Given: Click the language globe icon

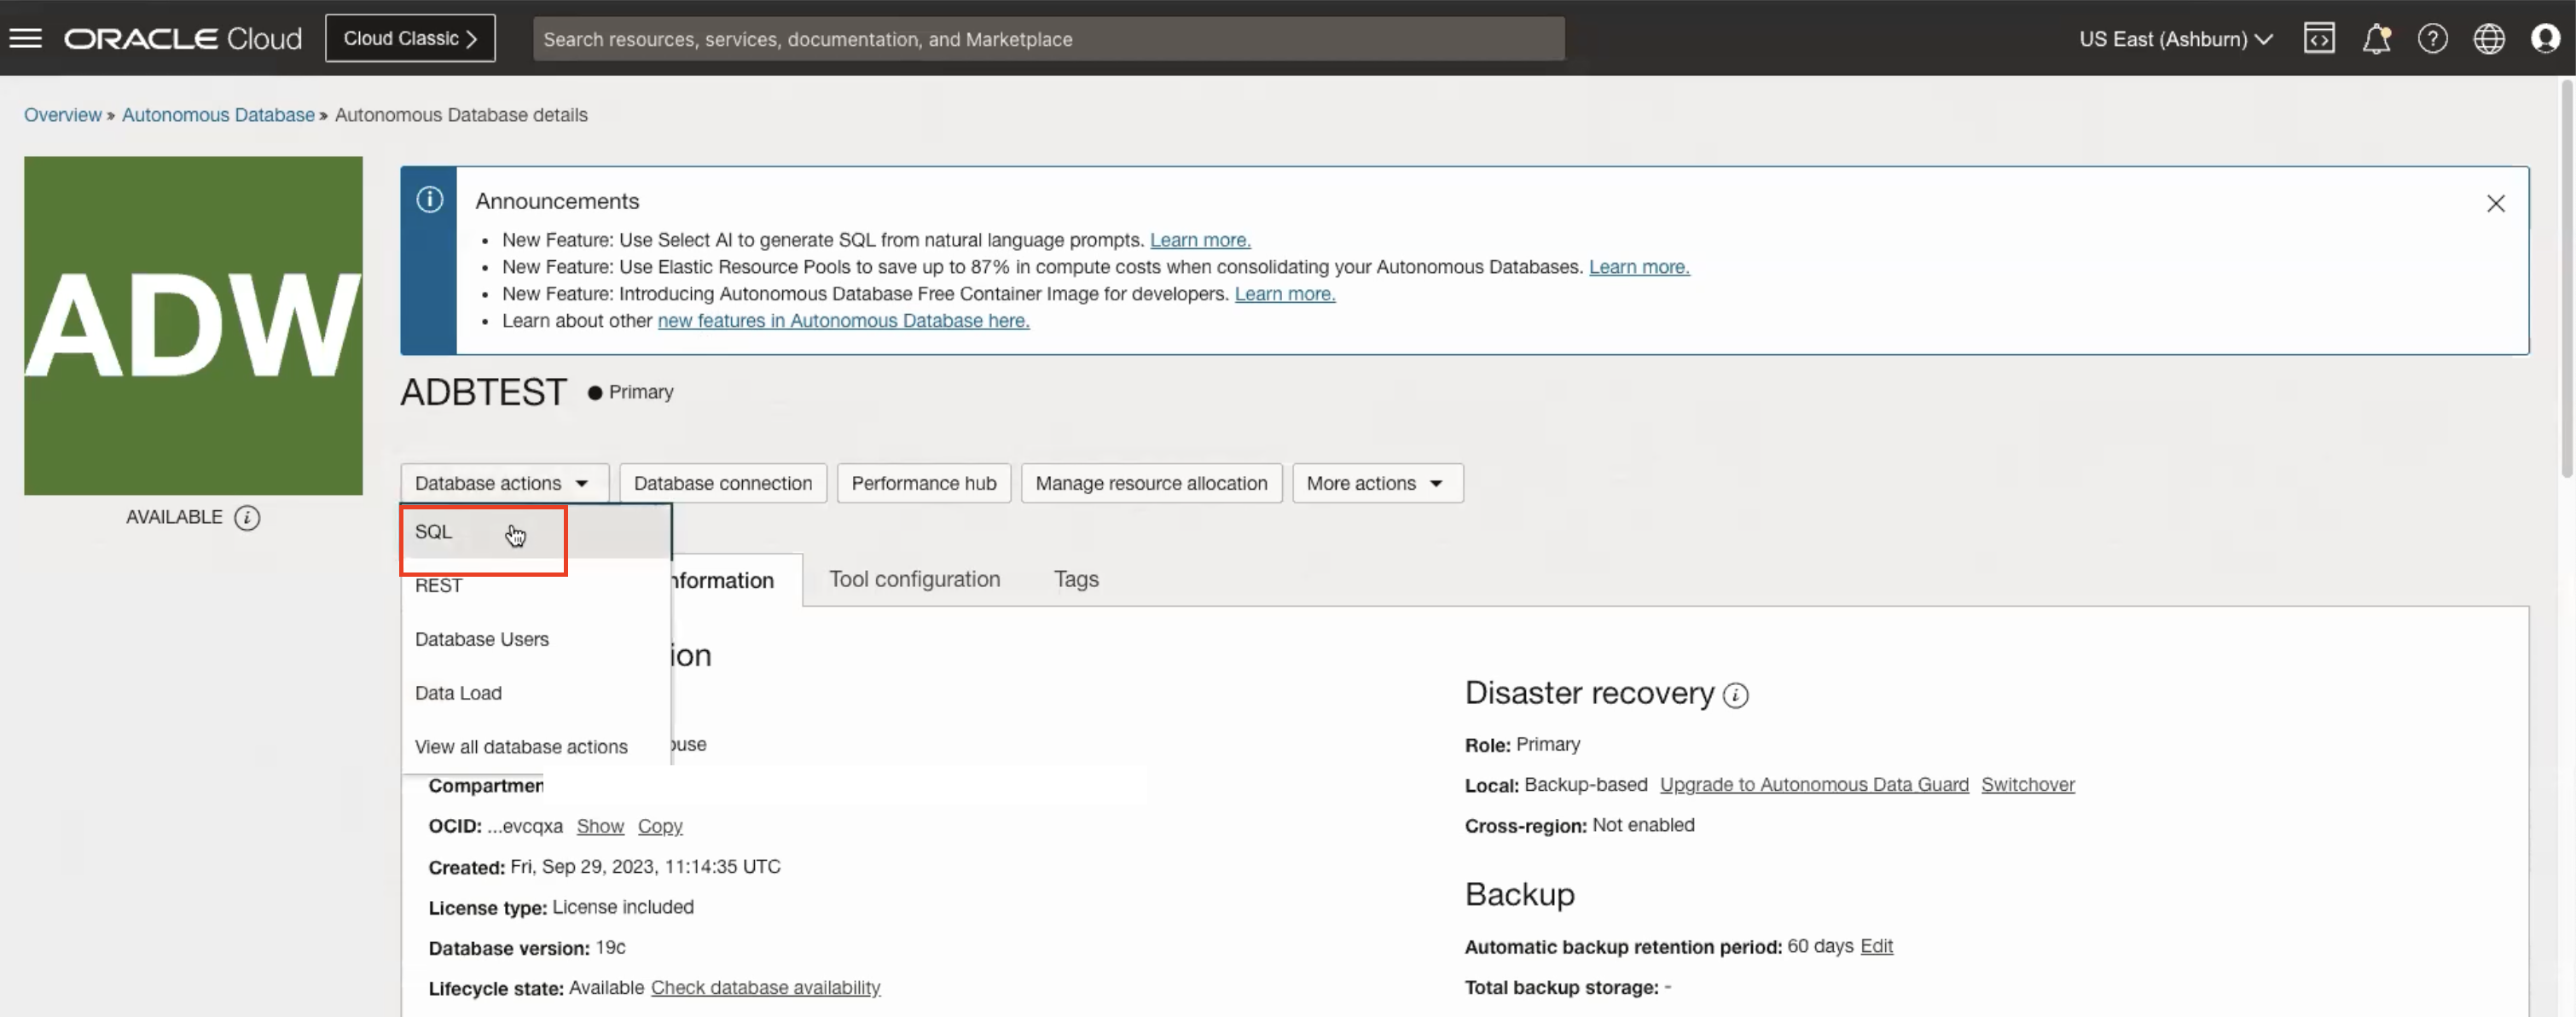Looking at the screenshot, I should 2489,38.
